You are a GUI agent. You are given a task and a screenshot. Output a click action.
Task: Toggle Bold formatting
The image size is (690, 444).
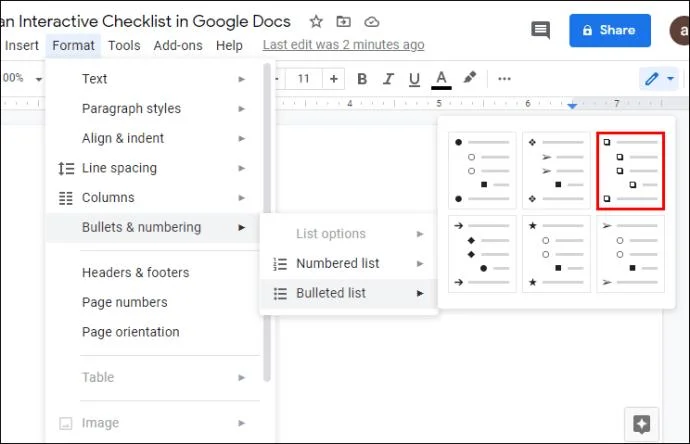tap(362, 79)
